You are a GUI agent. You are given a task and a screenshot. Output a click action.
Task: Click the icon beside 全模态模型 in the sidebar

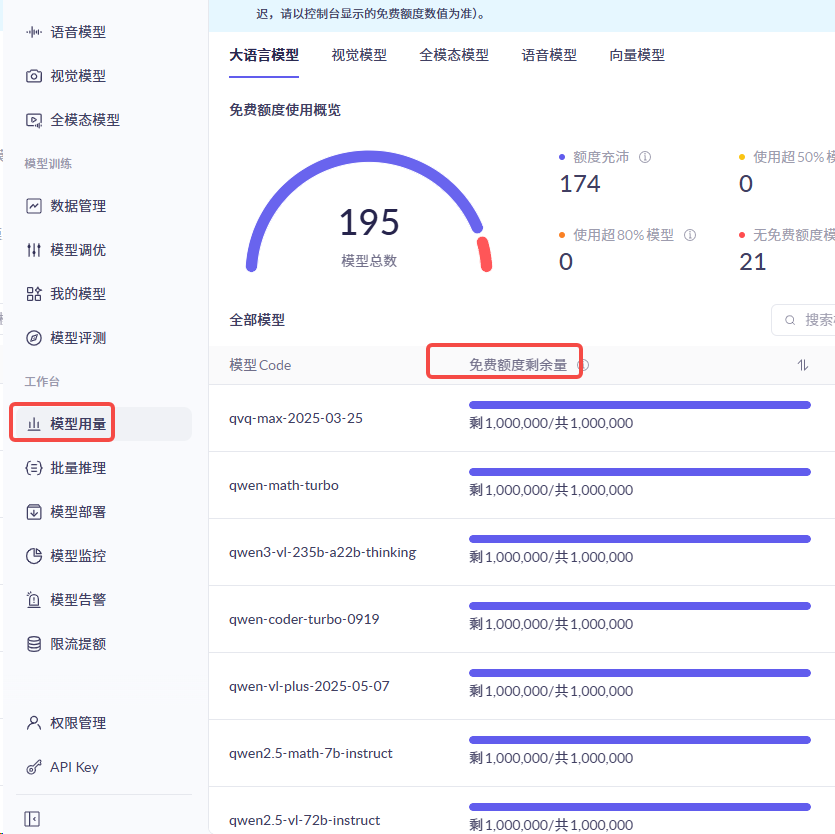coord(34,120)
